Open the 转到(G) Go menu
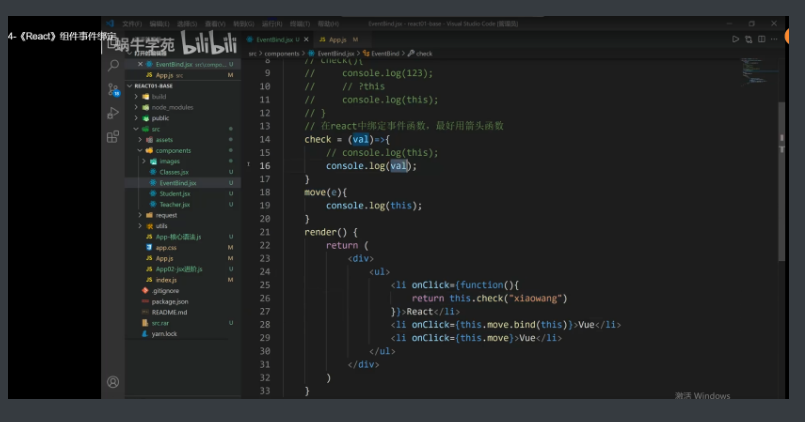The height and width of the screenshot is (422, 805). [x=243, y=24]
